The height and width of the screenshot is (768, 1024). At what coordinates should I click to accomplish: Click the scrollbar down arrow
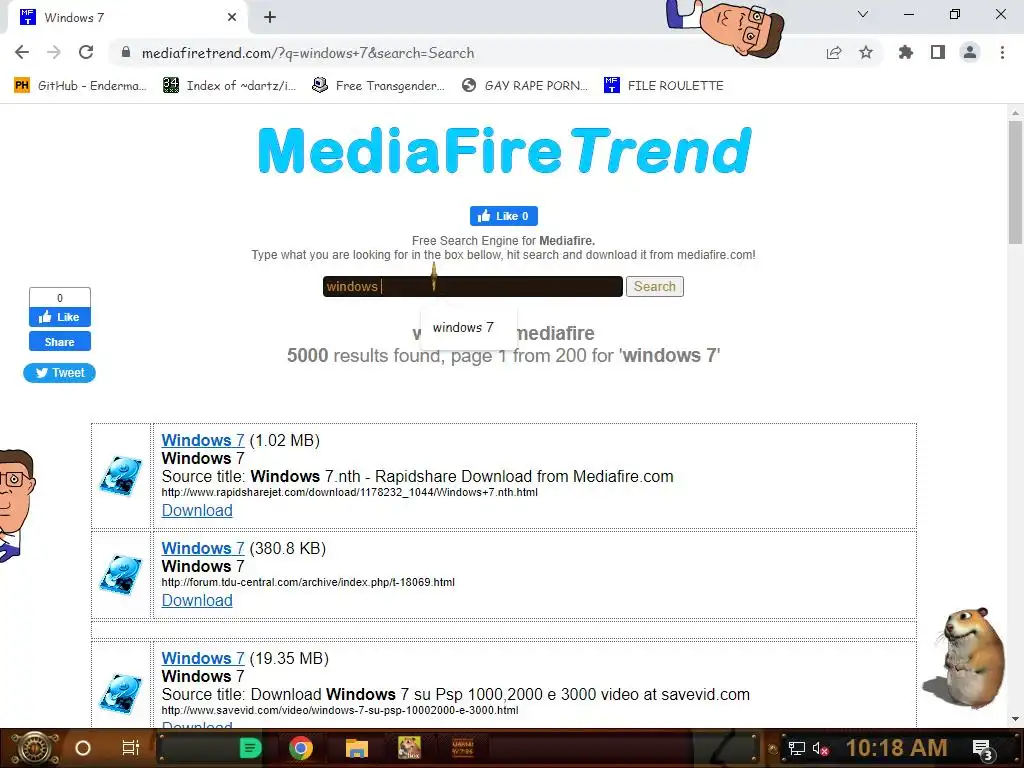click(x=1015, y=719)
